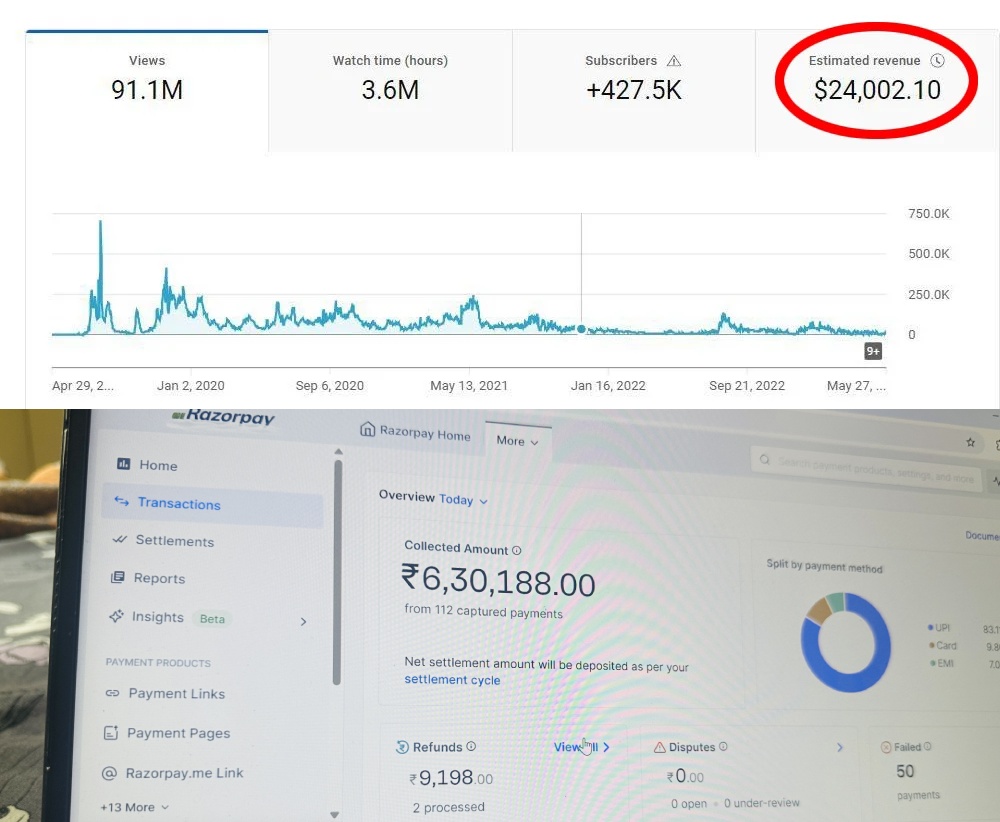
Task: Click the Card orange legend dot
Action: tap(932, 645)
